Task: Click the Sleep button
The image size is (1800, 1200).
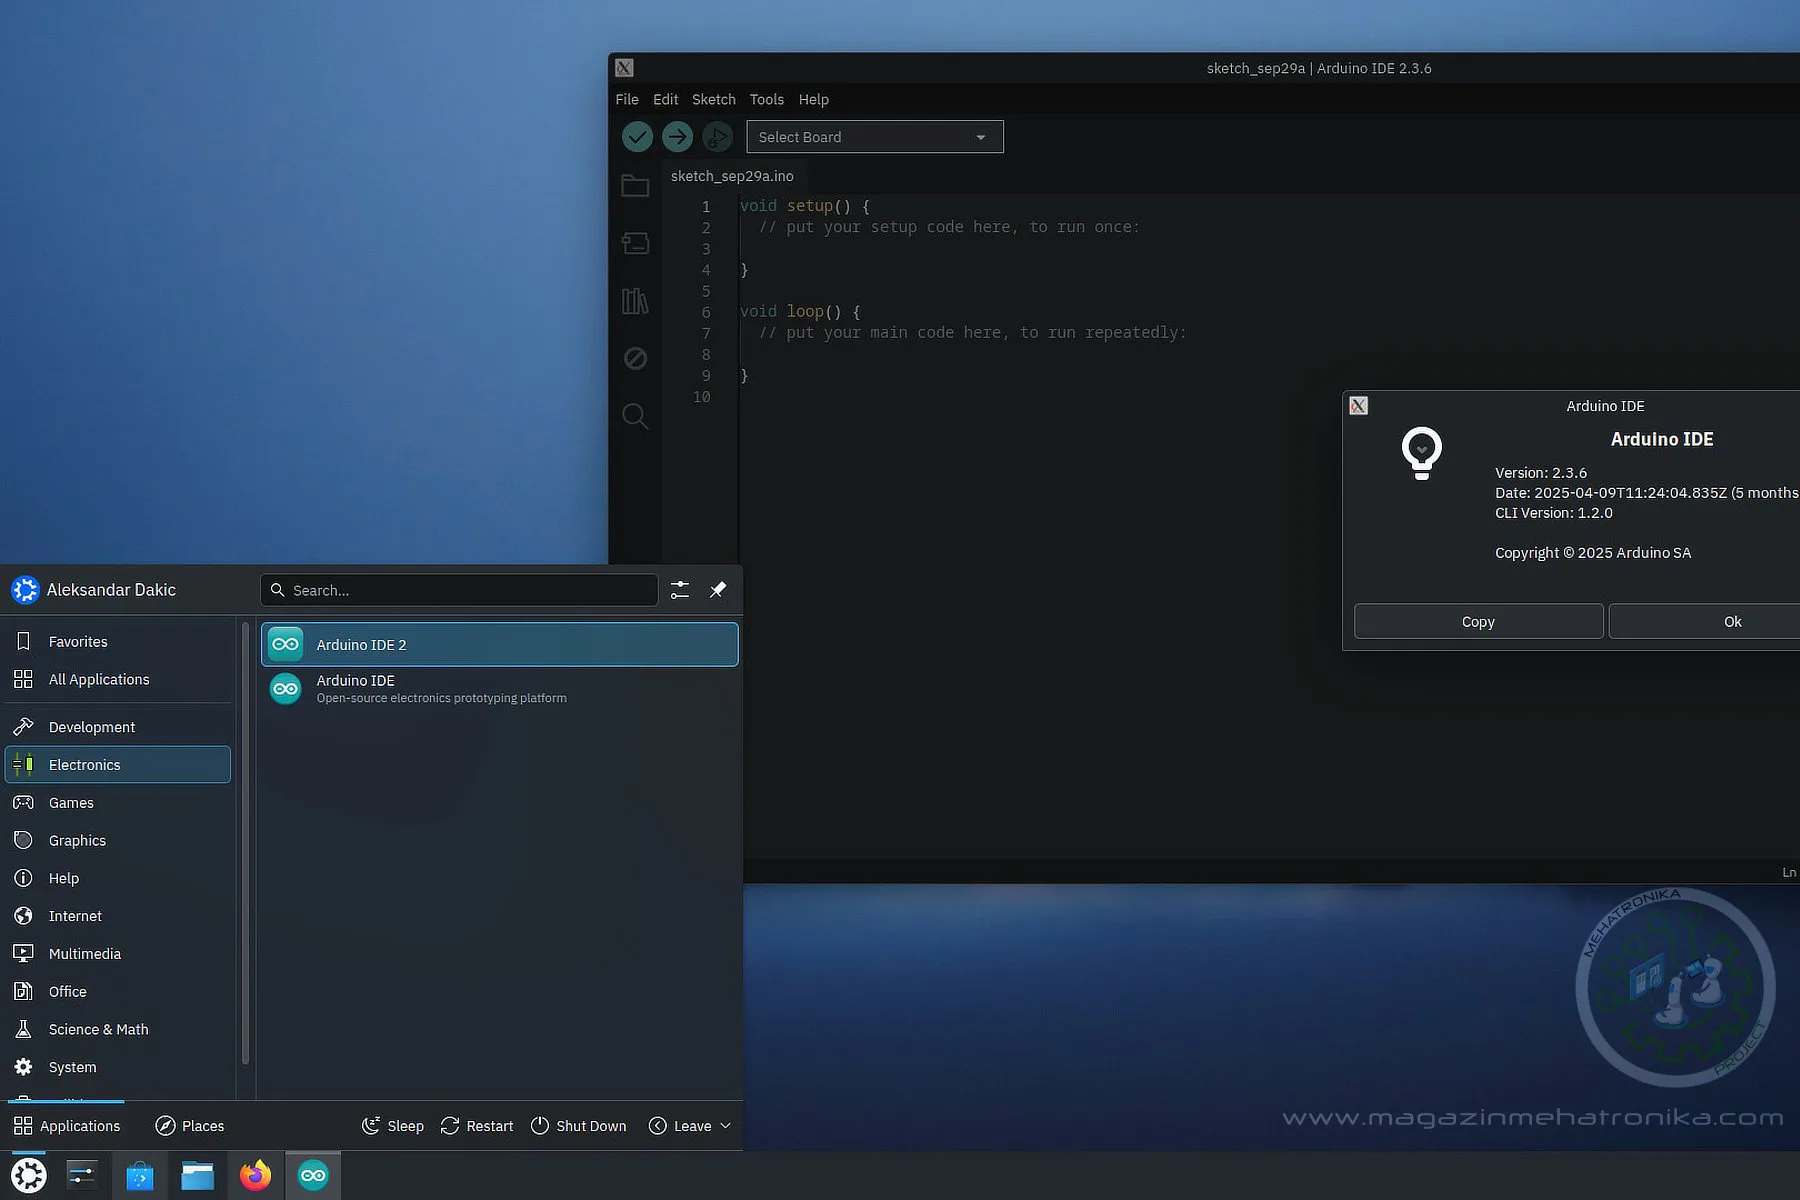Action: click(393, 1126)
